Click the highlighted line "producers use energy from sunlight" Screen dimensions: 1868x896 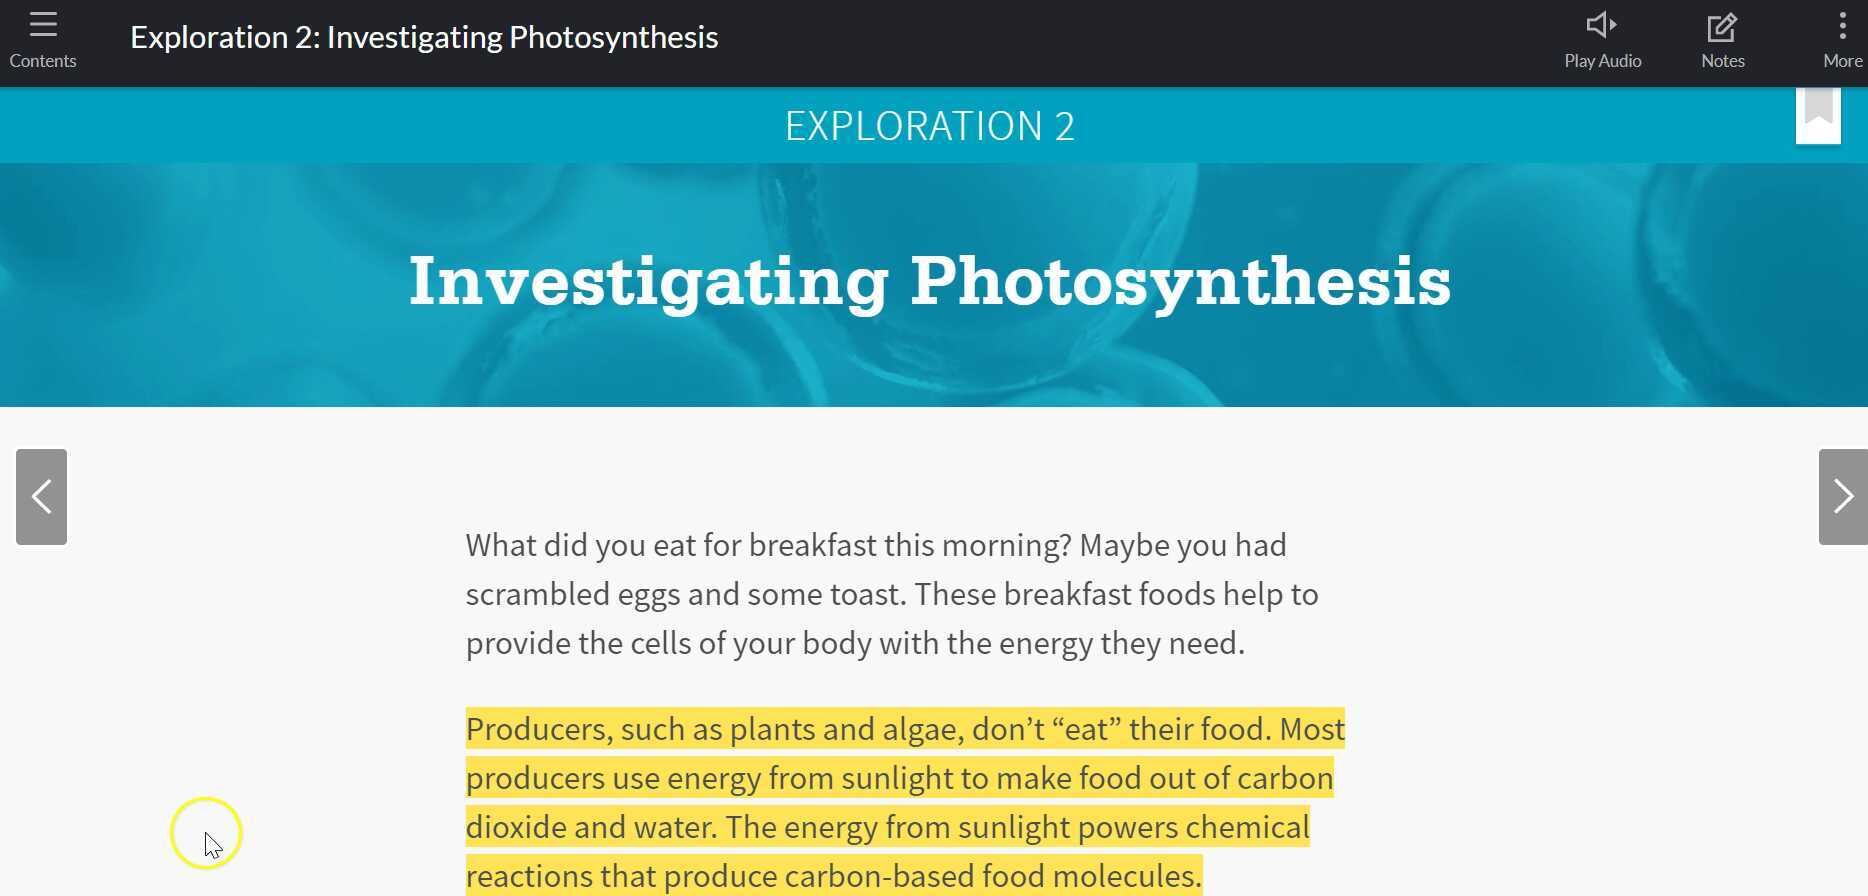(x=899, y=778)
